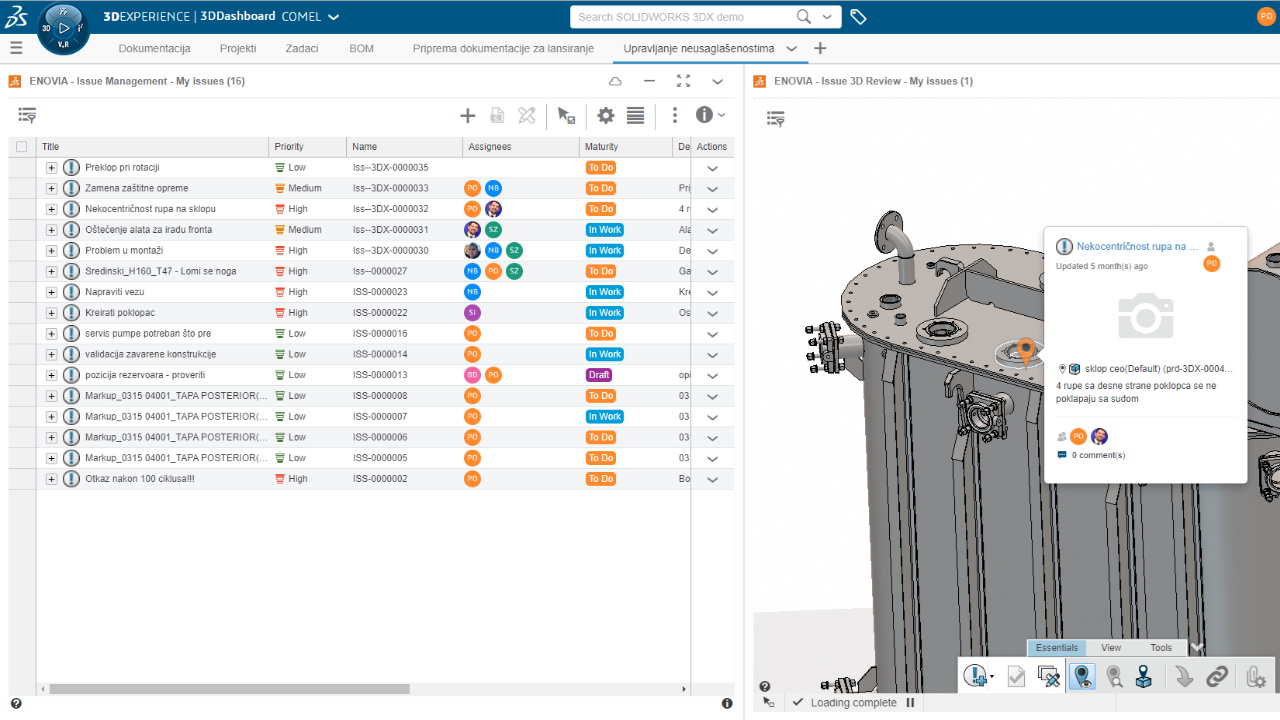Expand the 'Preklop pri rotaciji' issue row
The width and height of the screenshot is (1280, 720).
[52, 168]
